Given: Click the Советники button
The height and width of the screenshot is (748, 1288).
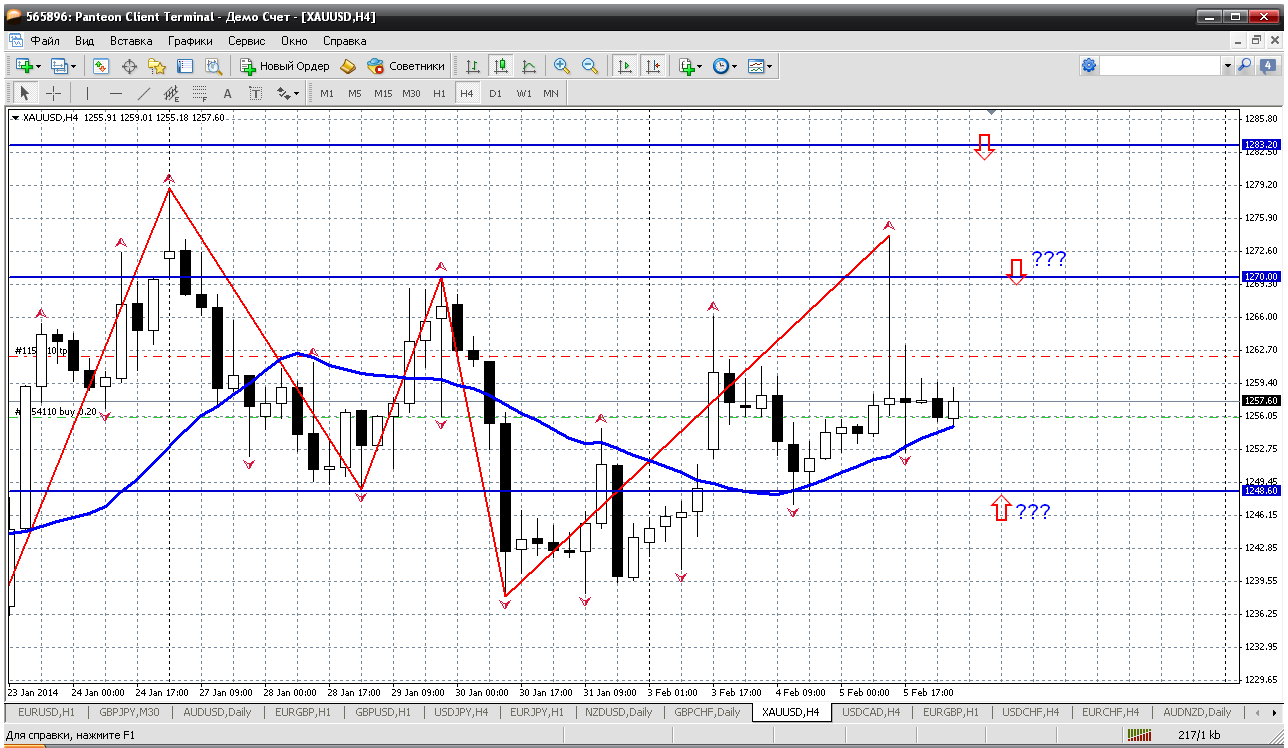Looking at the screenshot, I should tap(406, 66).
